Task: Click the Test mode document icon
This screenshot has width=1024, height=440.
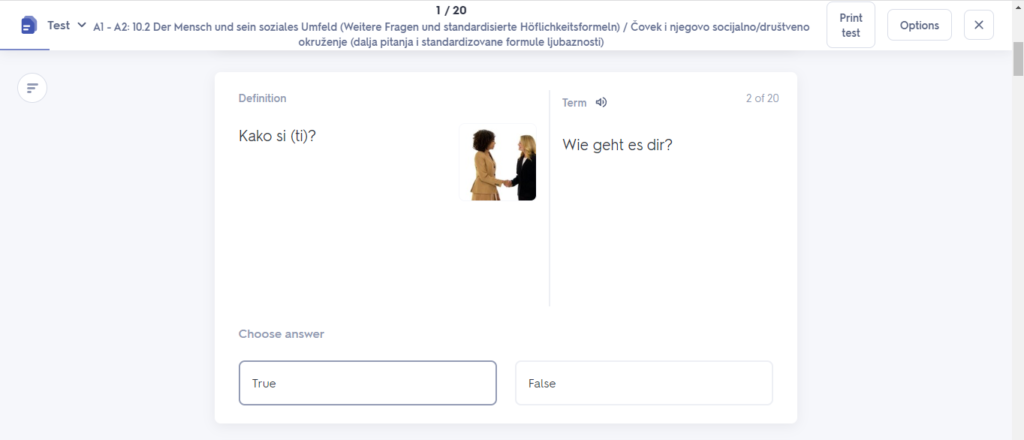Action: [x=29, y=25]
